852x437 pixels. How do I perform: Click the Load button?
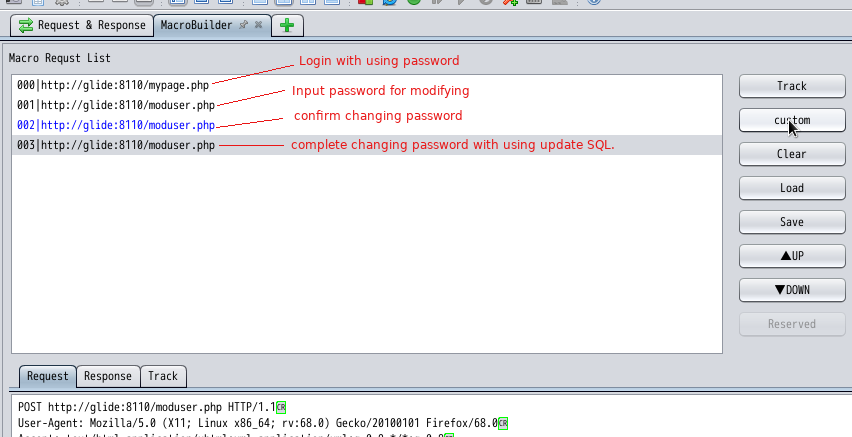792,188
